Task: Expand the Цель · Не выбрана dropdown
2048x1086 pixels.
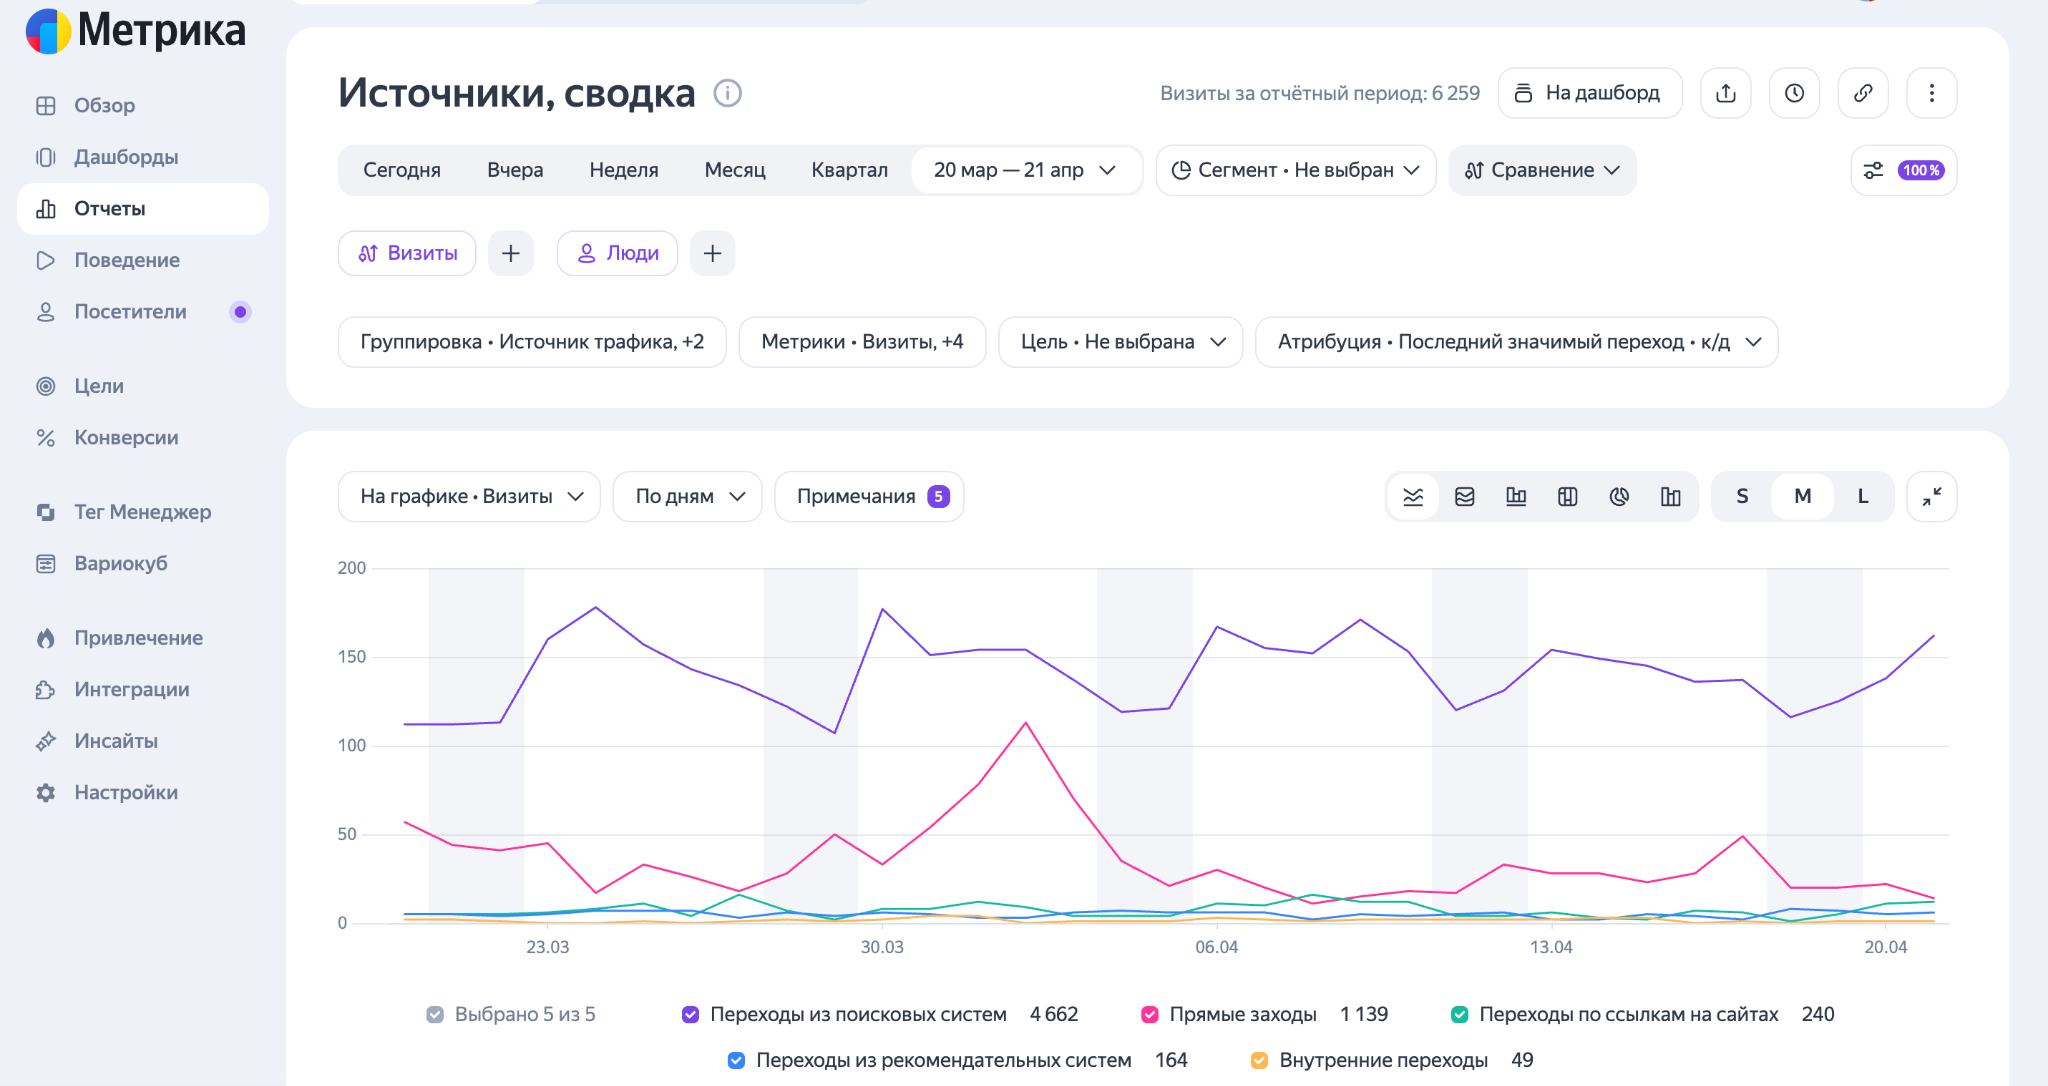Action: [x=1121, y=342]
